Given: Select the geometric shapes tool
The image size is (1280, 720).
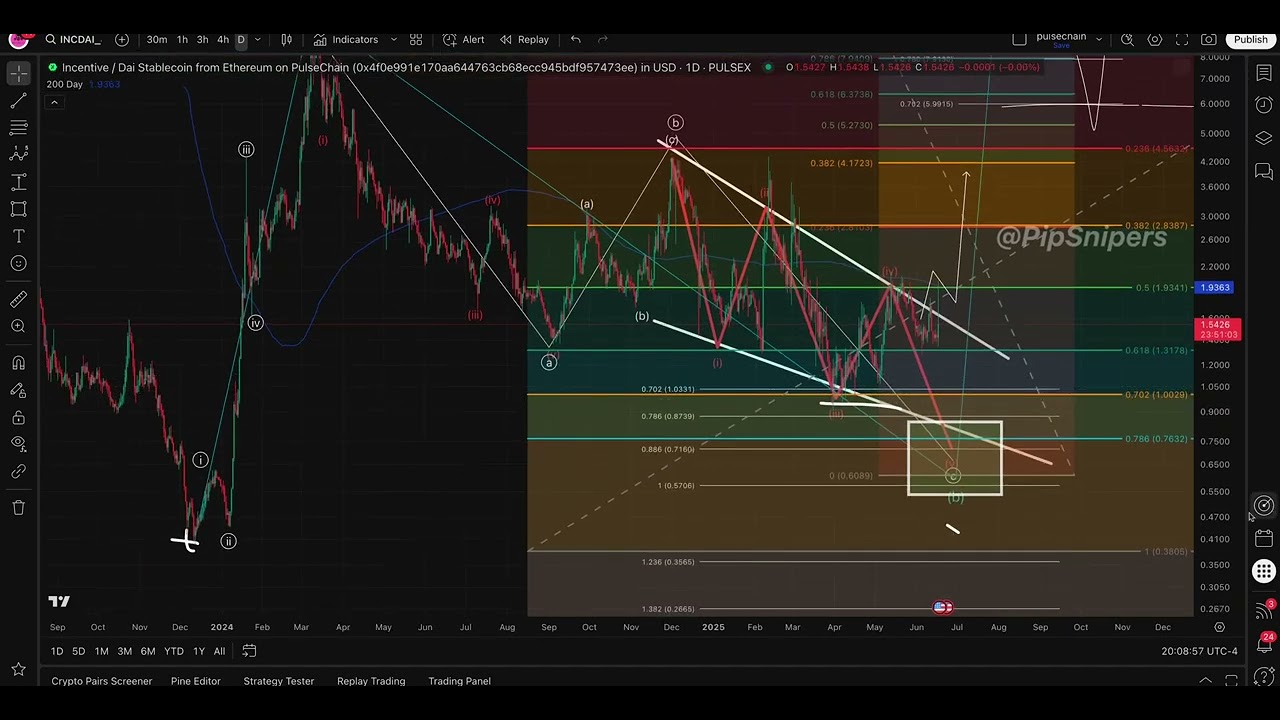Looking at the screenshot, I should 19,209.
